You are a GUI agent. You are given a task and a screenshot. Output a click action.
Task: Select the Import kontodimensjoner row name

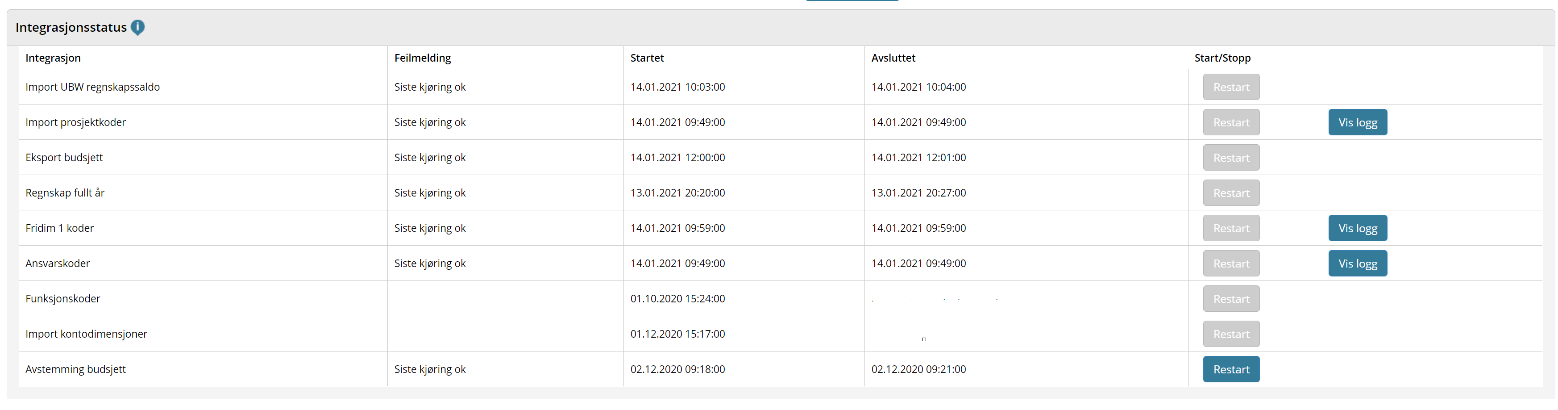click(86, 334)
